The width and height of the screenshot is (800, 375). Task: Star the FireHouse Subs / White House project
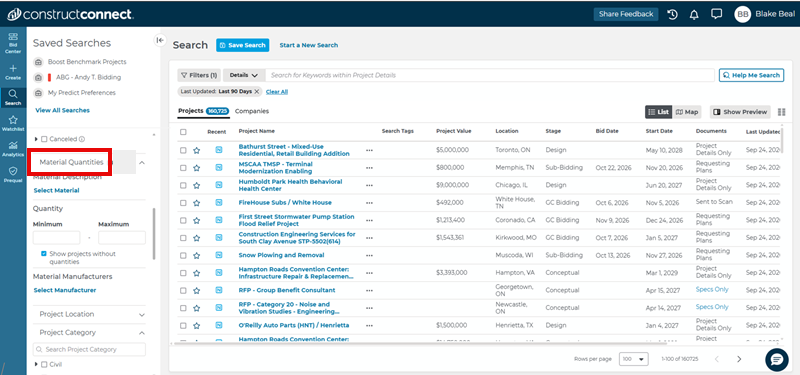pos(196,203)
